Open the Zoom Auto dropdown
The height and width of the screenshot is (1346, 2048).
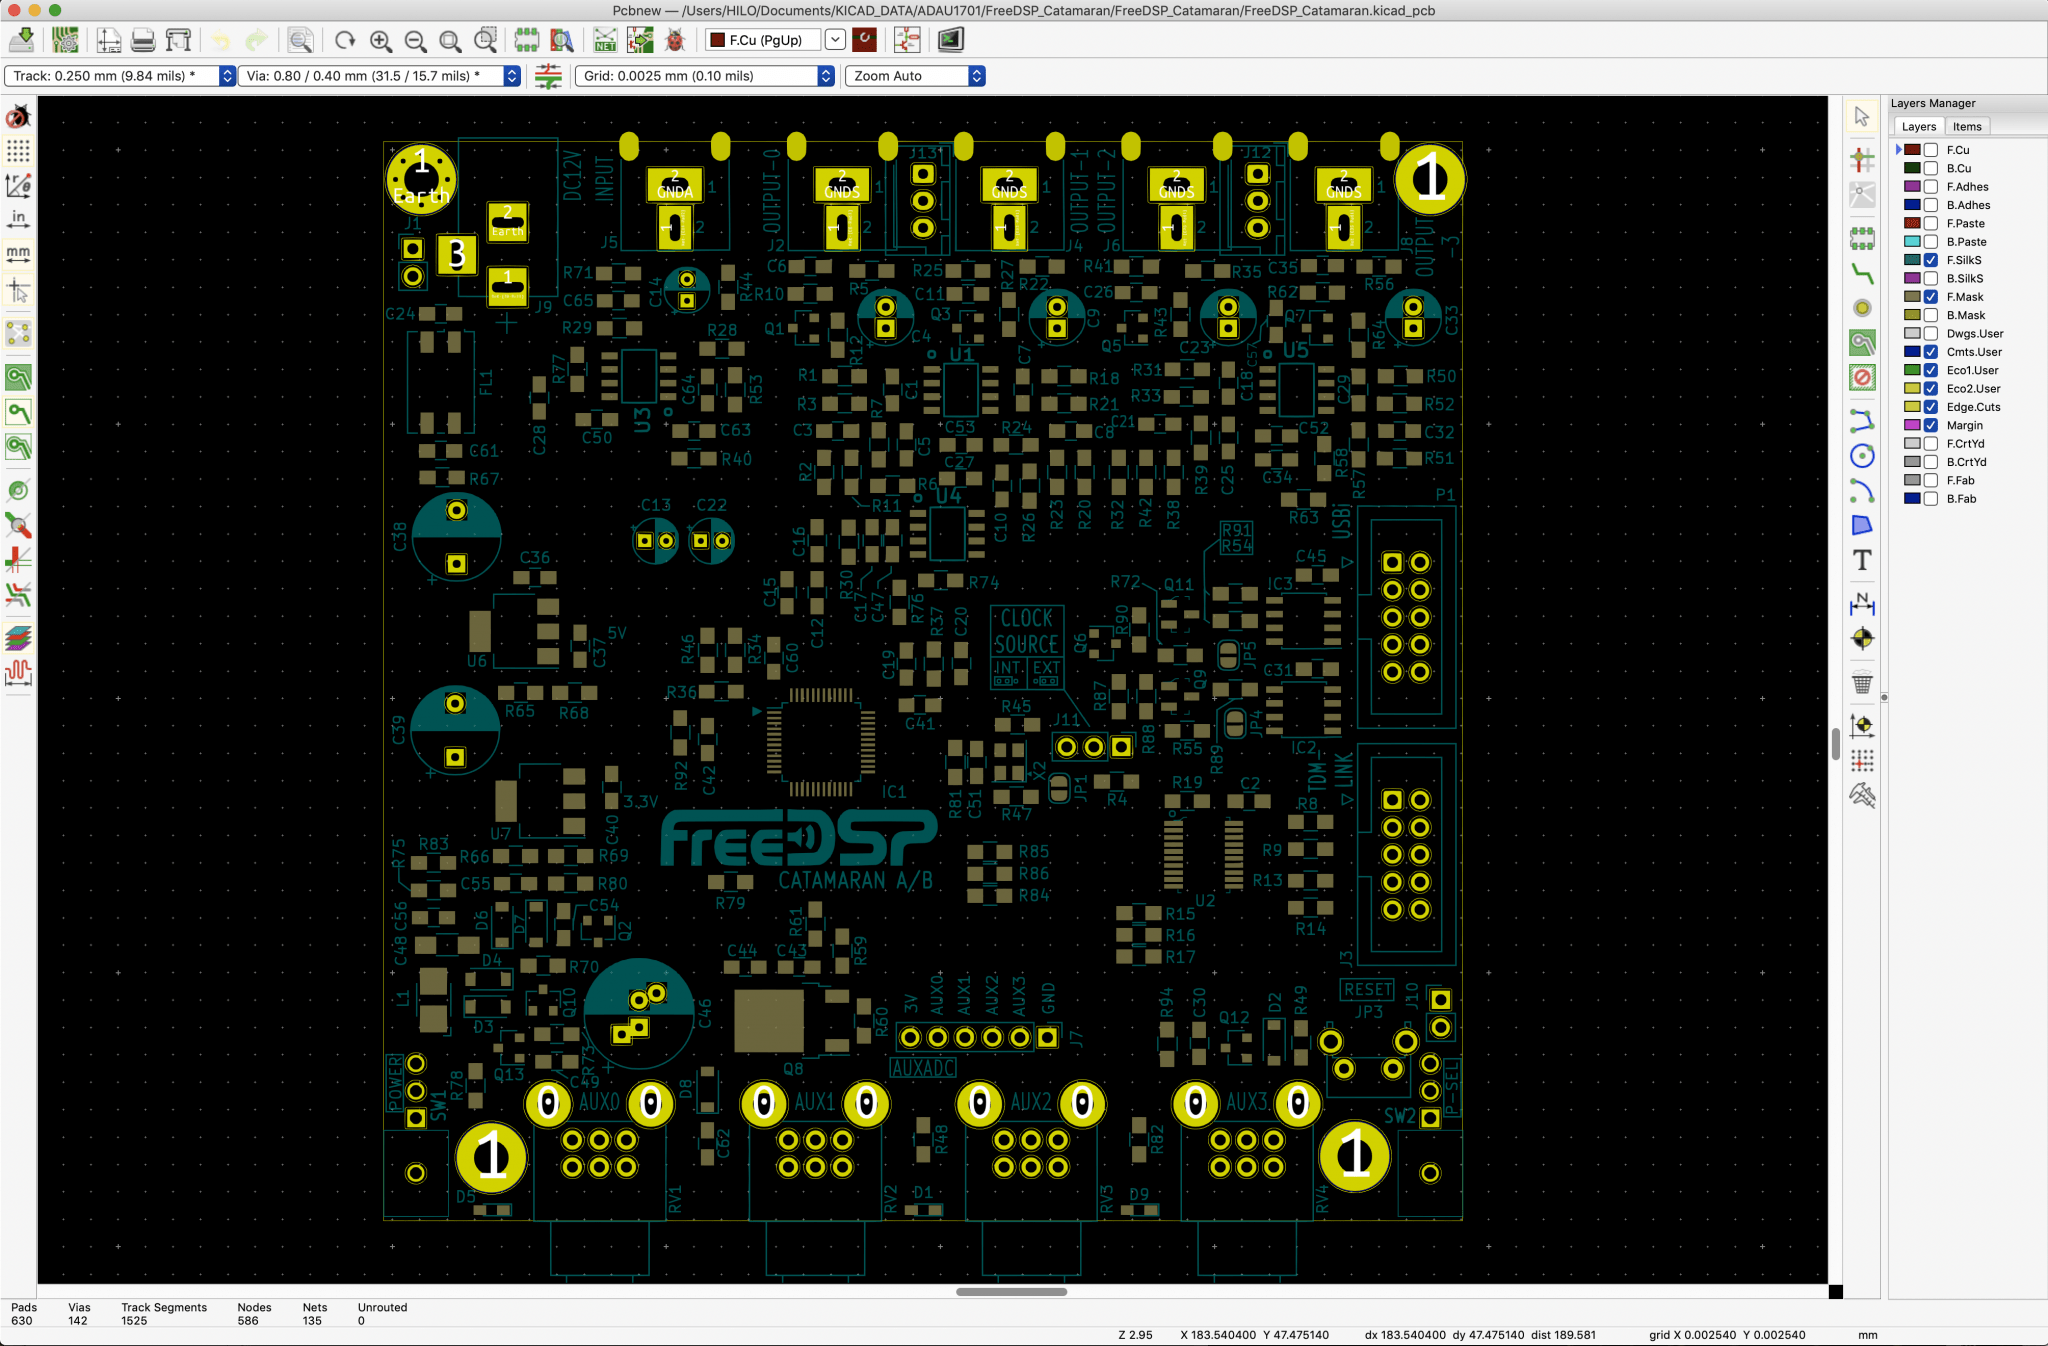pyautogui.click(x=915, y=76)
